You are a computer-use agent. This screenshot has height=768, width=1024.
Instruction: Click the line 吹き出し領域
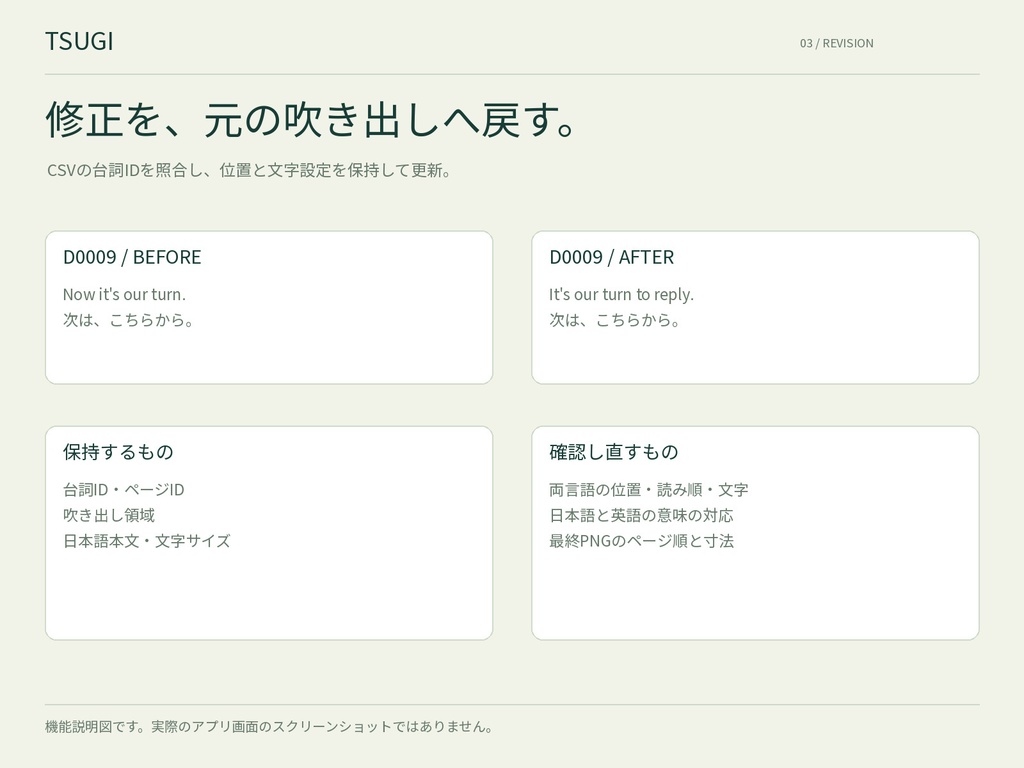[x=109, y=515]
